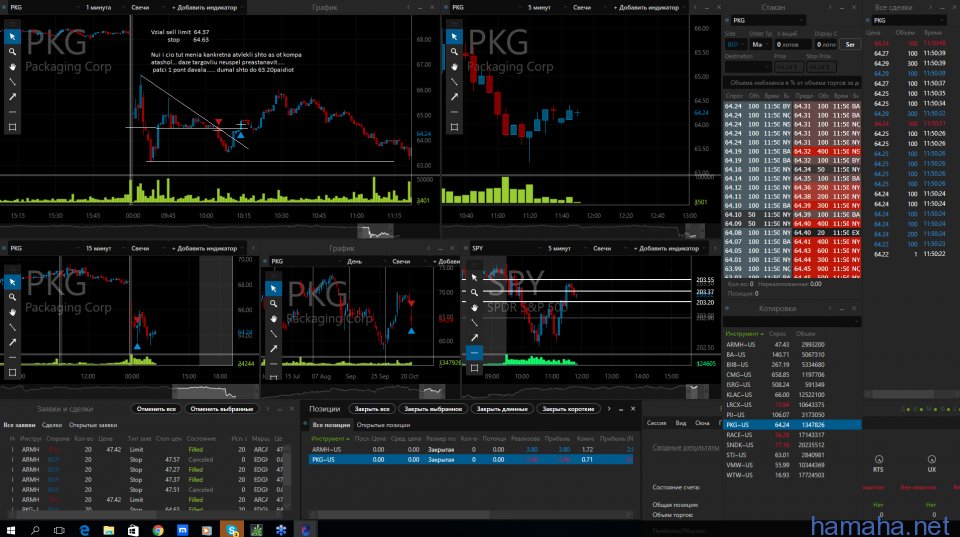Select the cursor tool in 1-minute PKG chart
The width and height of the screenshot is (960, 537).
click(x=12, y=37)
